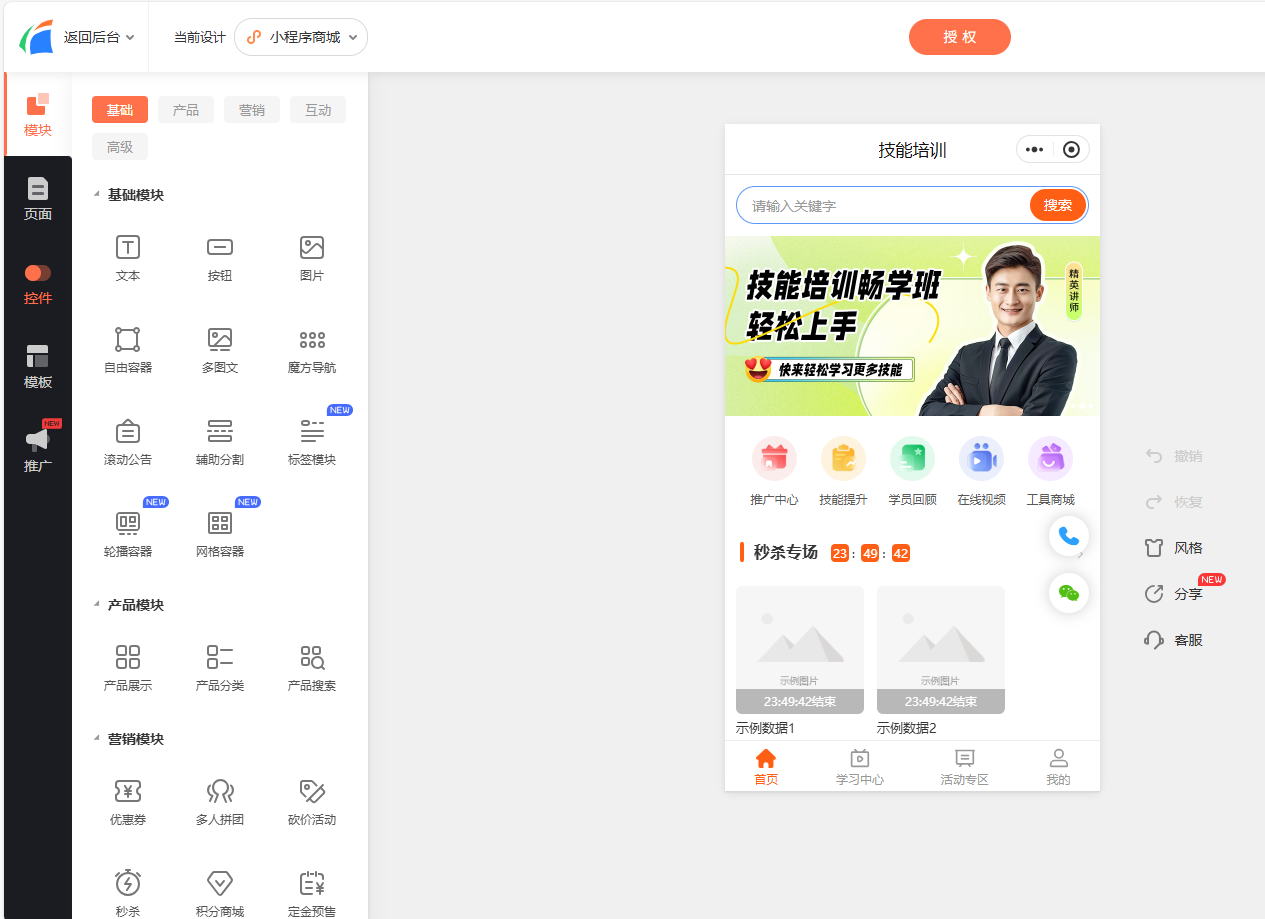The width and height of the screenshot is (1265, 919).
Task: Select the 学习中心 bottom navigation tab
Action: point(859,766)
